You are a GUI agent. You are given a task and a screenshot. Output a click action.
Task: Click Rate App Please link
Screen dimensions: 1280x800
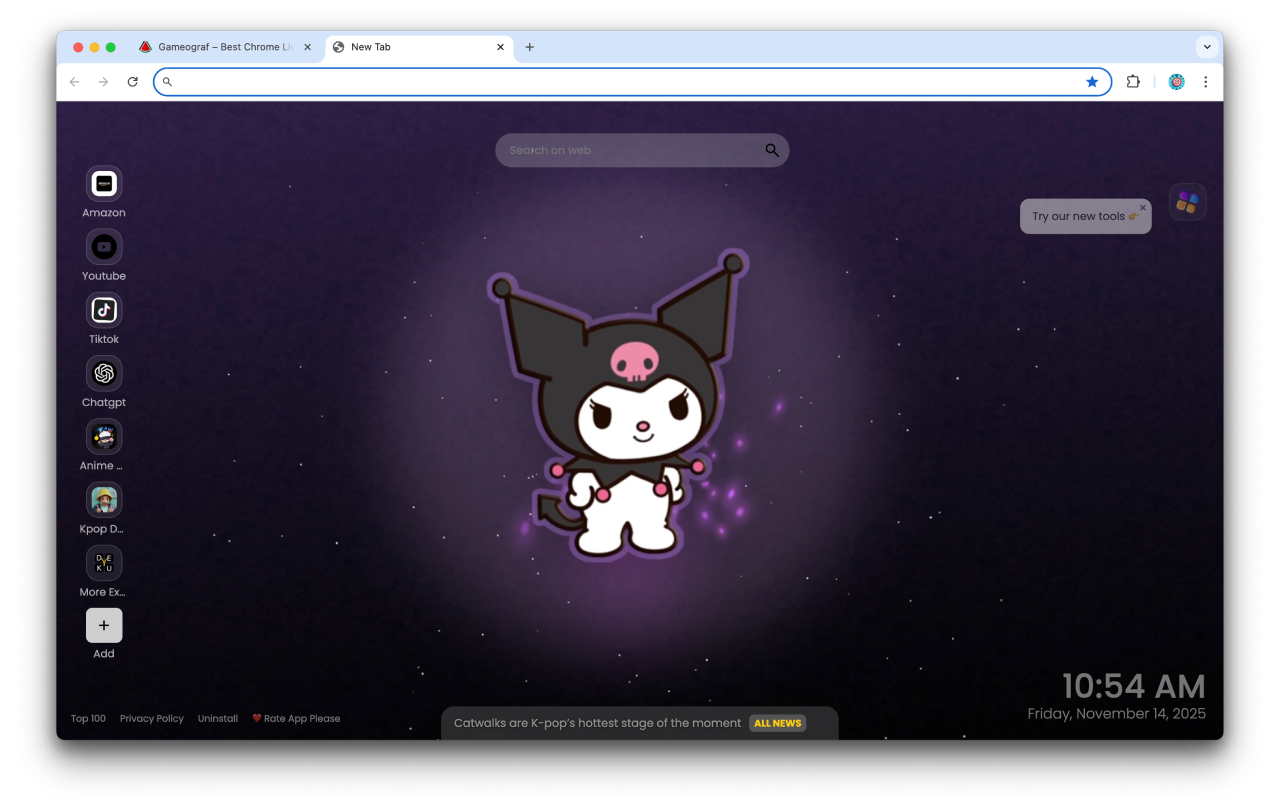pos(296,718)
